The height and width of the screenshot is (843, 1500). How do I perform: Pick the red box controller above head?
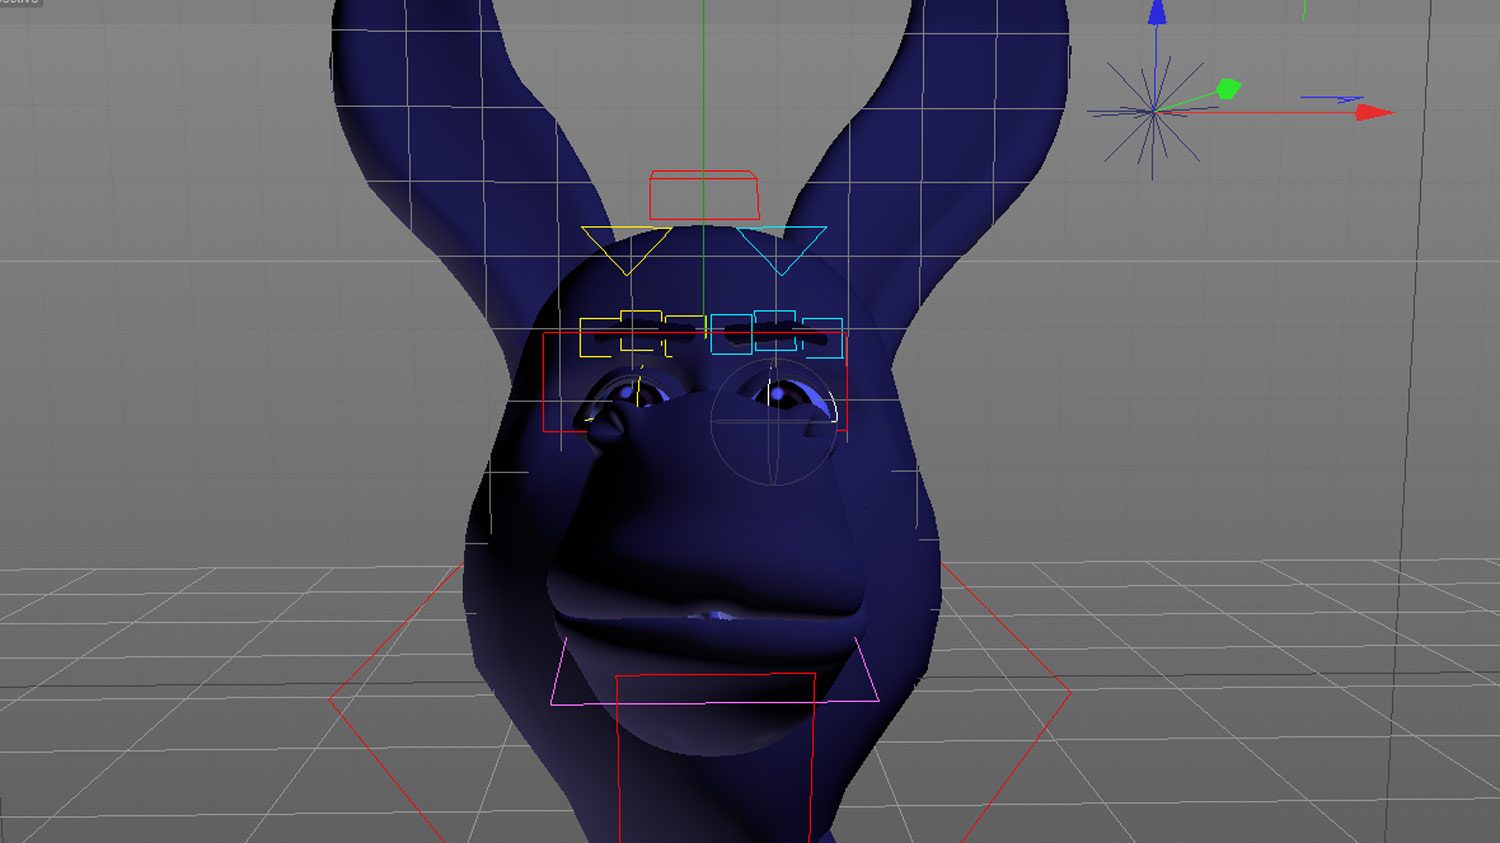(703, 196)
